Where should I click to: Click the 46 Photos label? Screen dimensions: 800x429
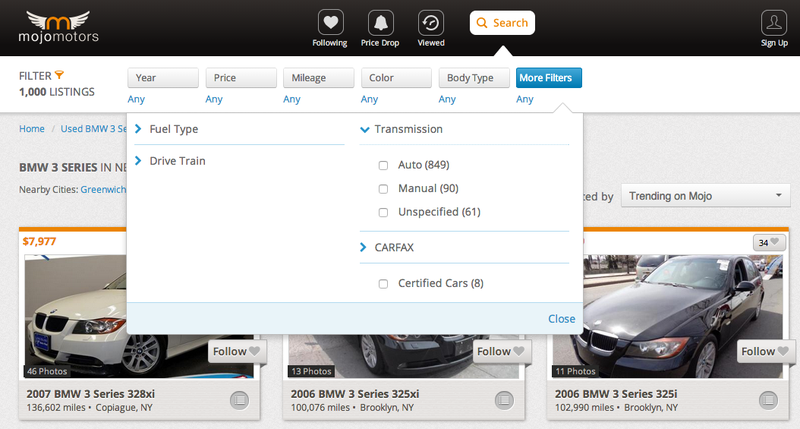47,371
